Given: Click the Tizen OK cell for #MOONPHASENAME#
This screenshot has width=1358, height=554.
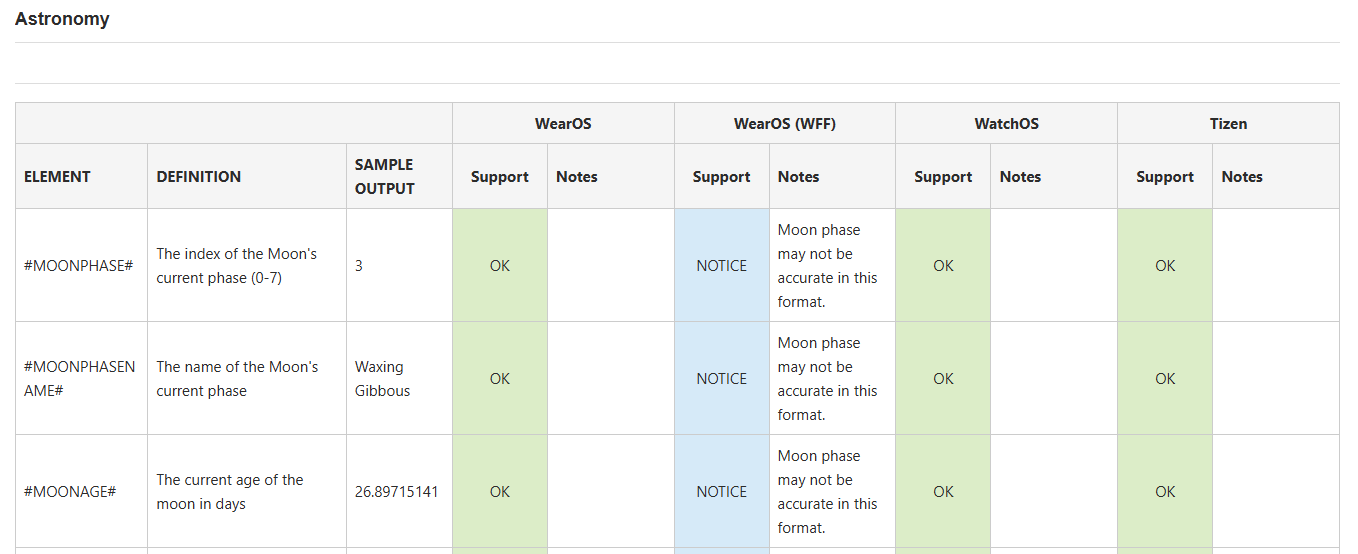Looking at the screenshot, I should click(1165, 378).
